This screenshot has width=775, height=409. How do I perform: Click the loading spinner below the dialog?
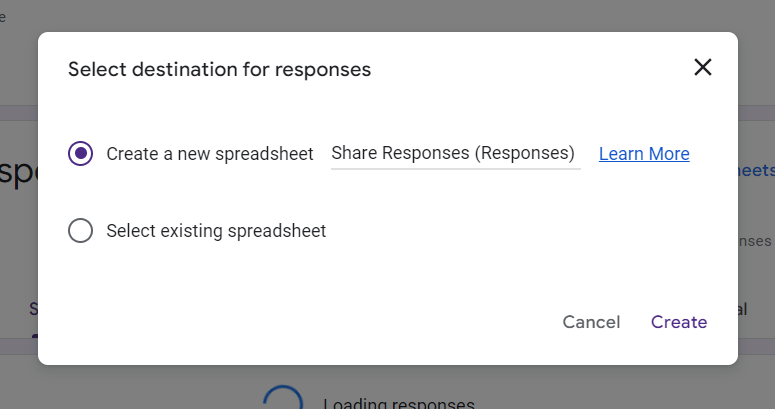(282, 400)
